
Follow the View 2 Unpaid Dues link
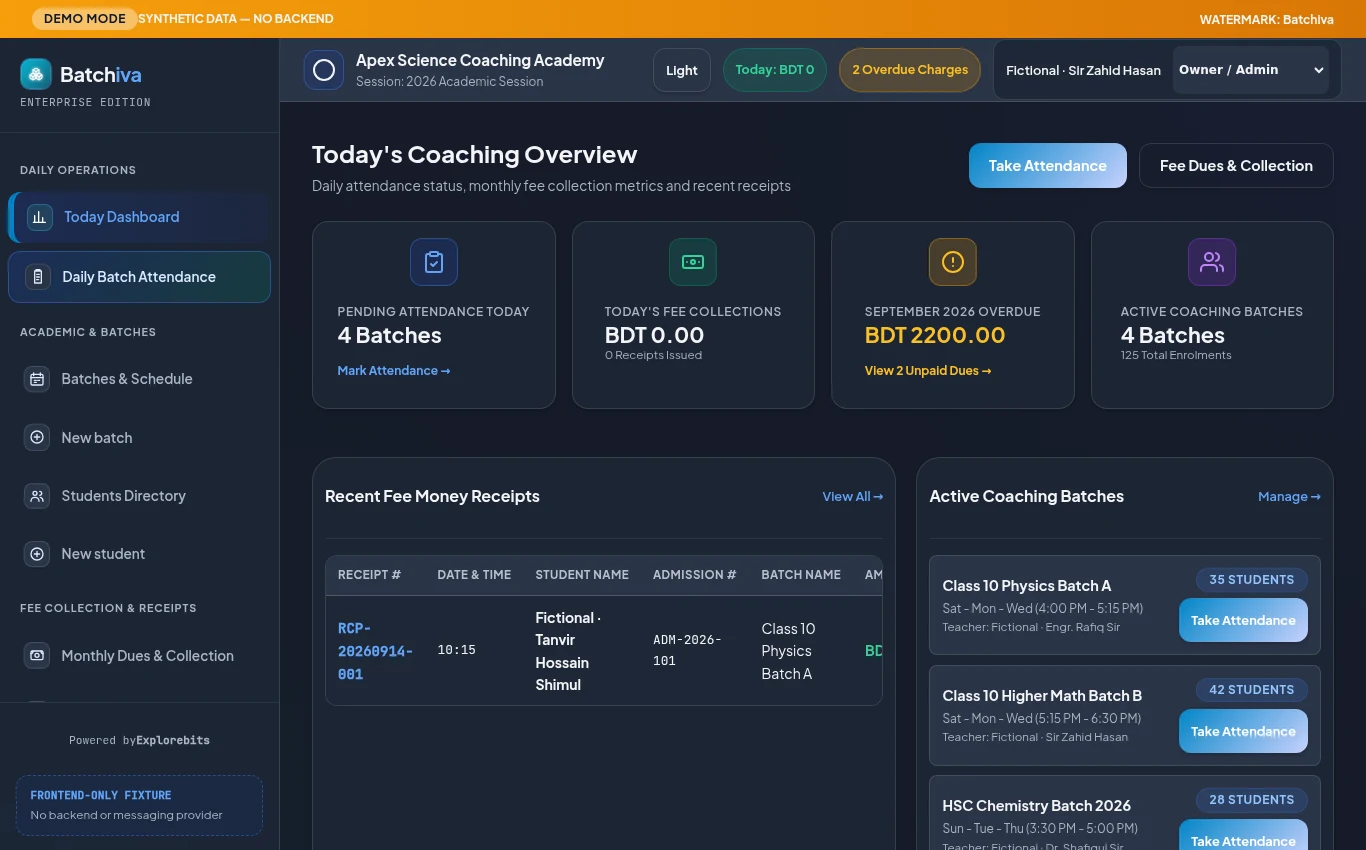(928, 371)
